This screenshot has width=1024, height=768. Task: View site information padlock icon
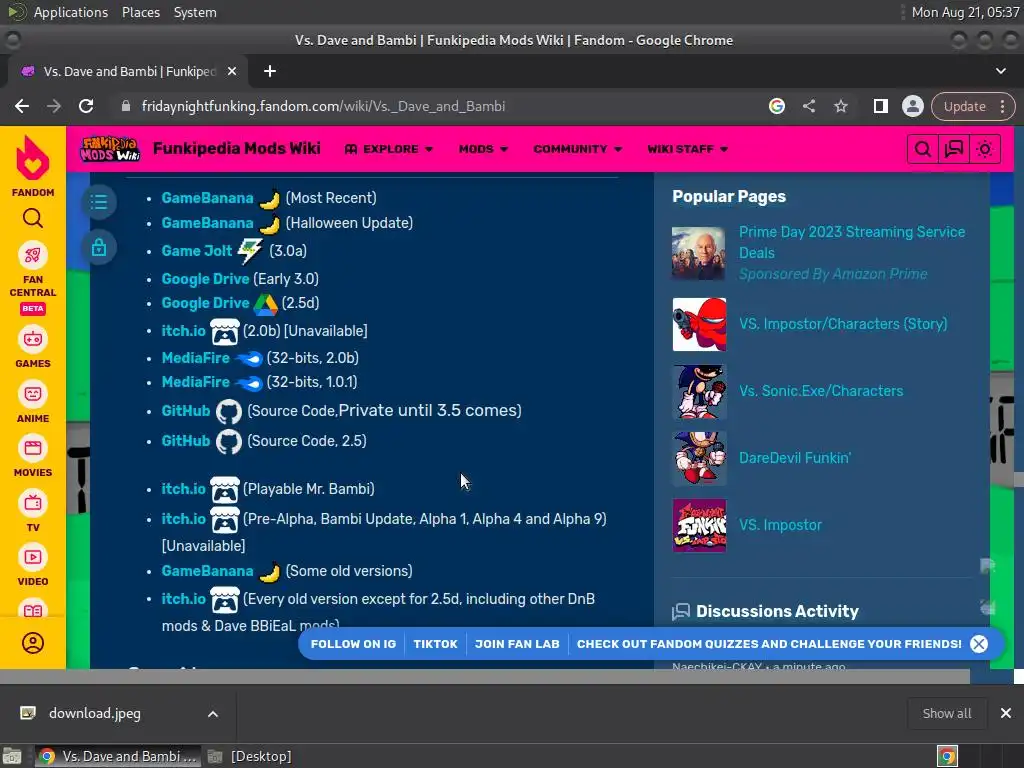click(126, 106)
